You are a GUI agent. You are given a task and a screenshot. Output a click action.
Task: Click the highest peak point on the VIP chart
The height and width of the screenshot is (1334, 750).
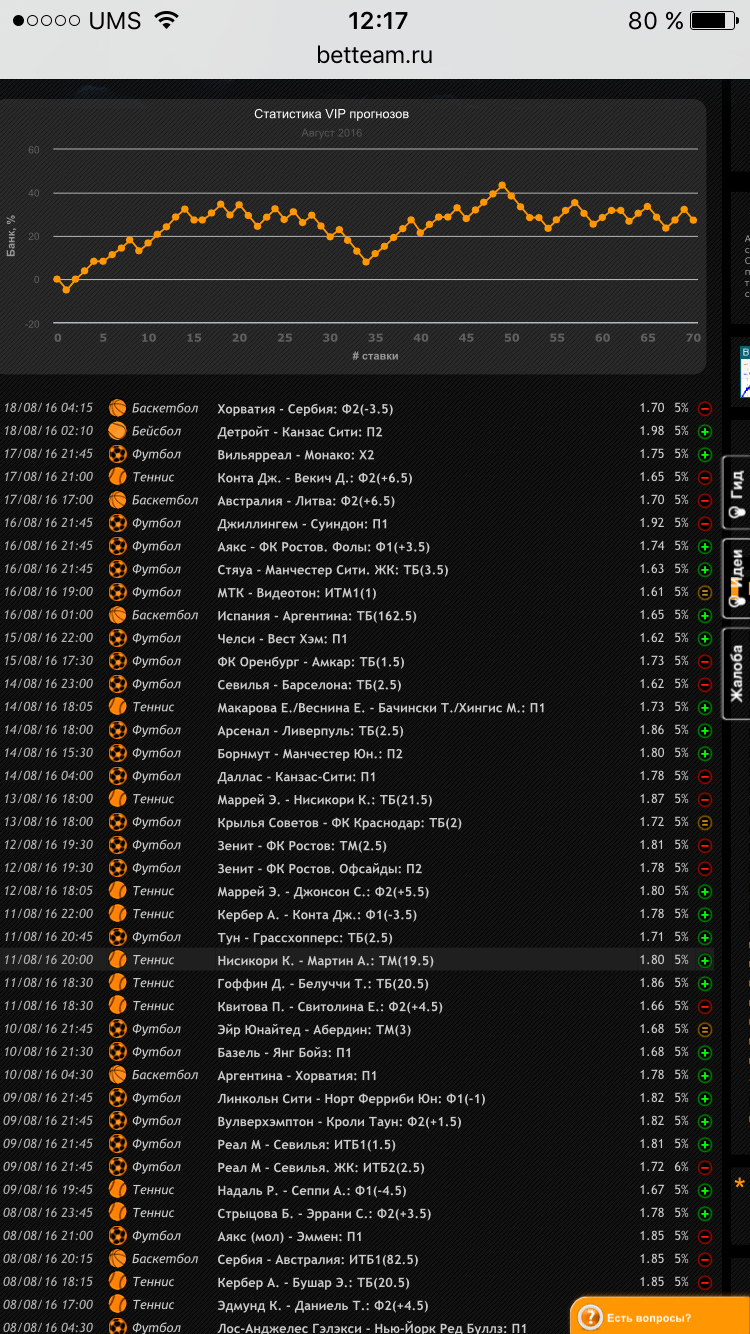pyautogui.click(x=502, y=185)
